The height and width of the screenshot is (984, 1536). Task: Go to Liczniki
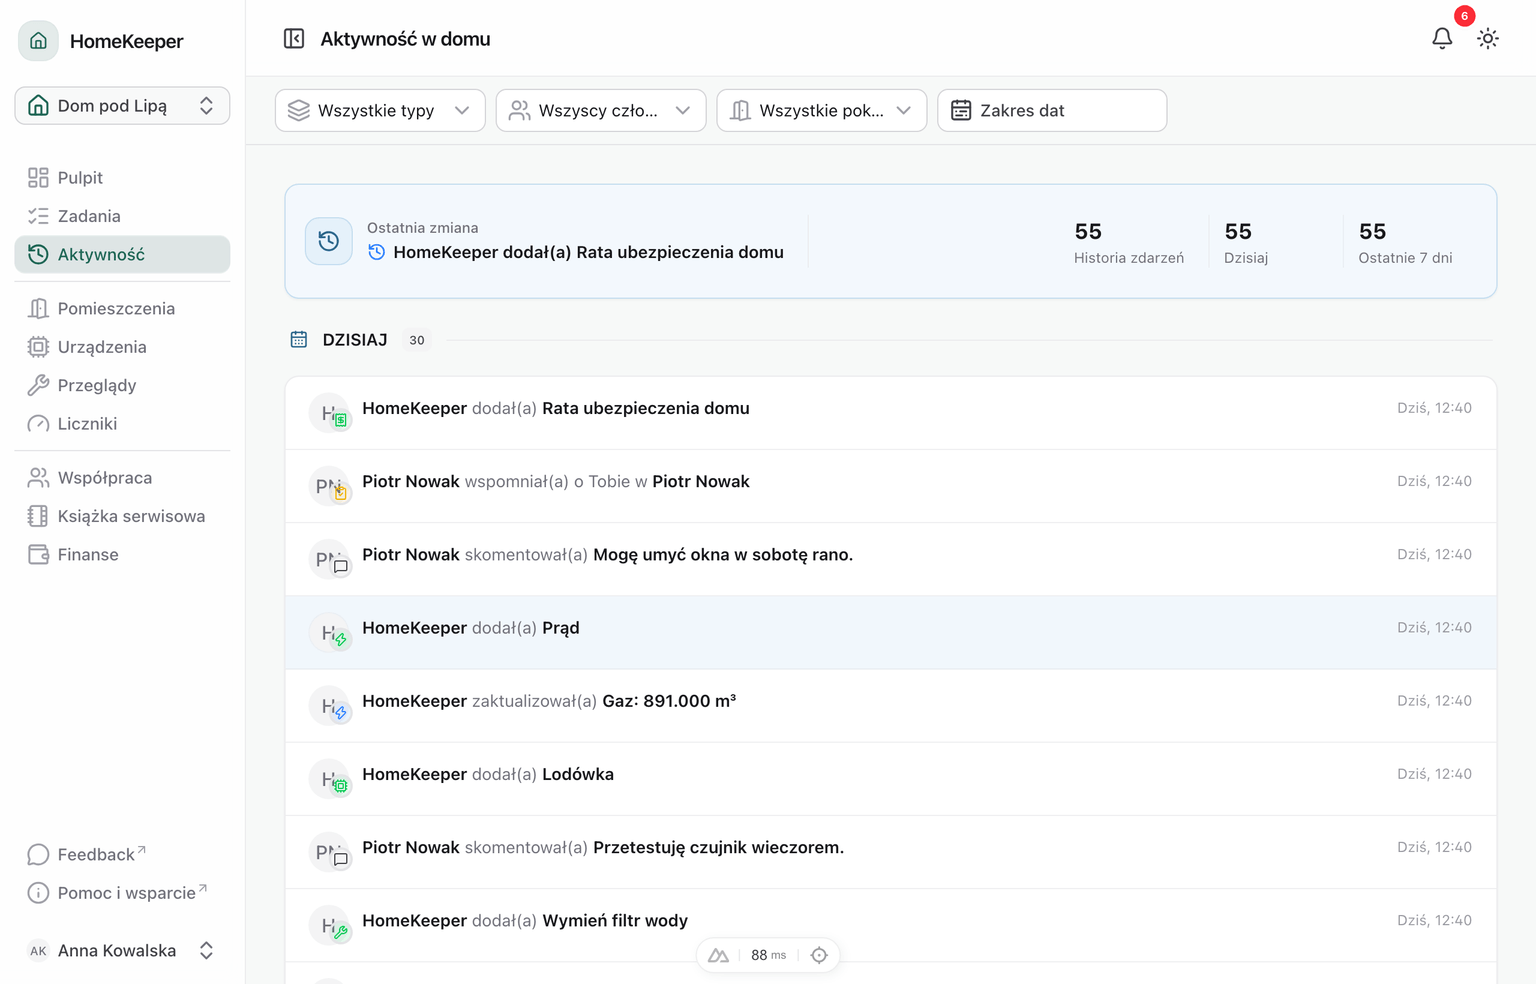pyautogui.click(x=122, y=424)
